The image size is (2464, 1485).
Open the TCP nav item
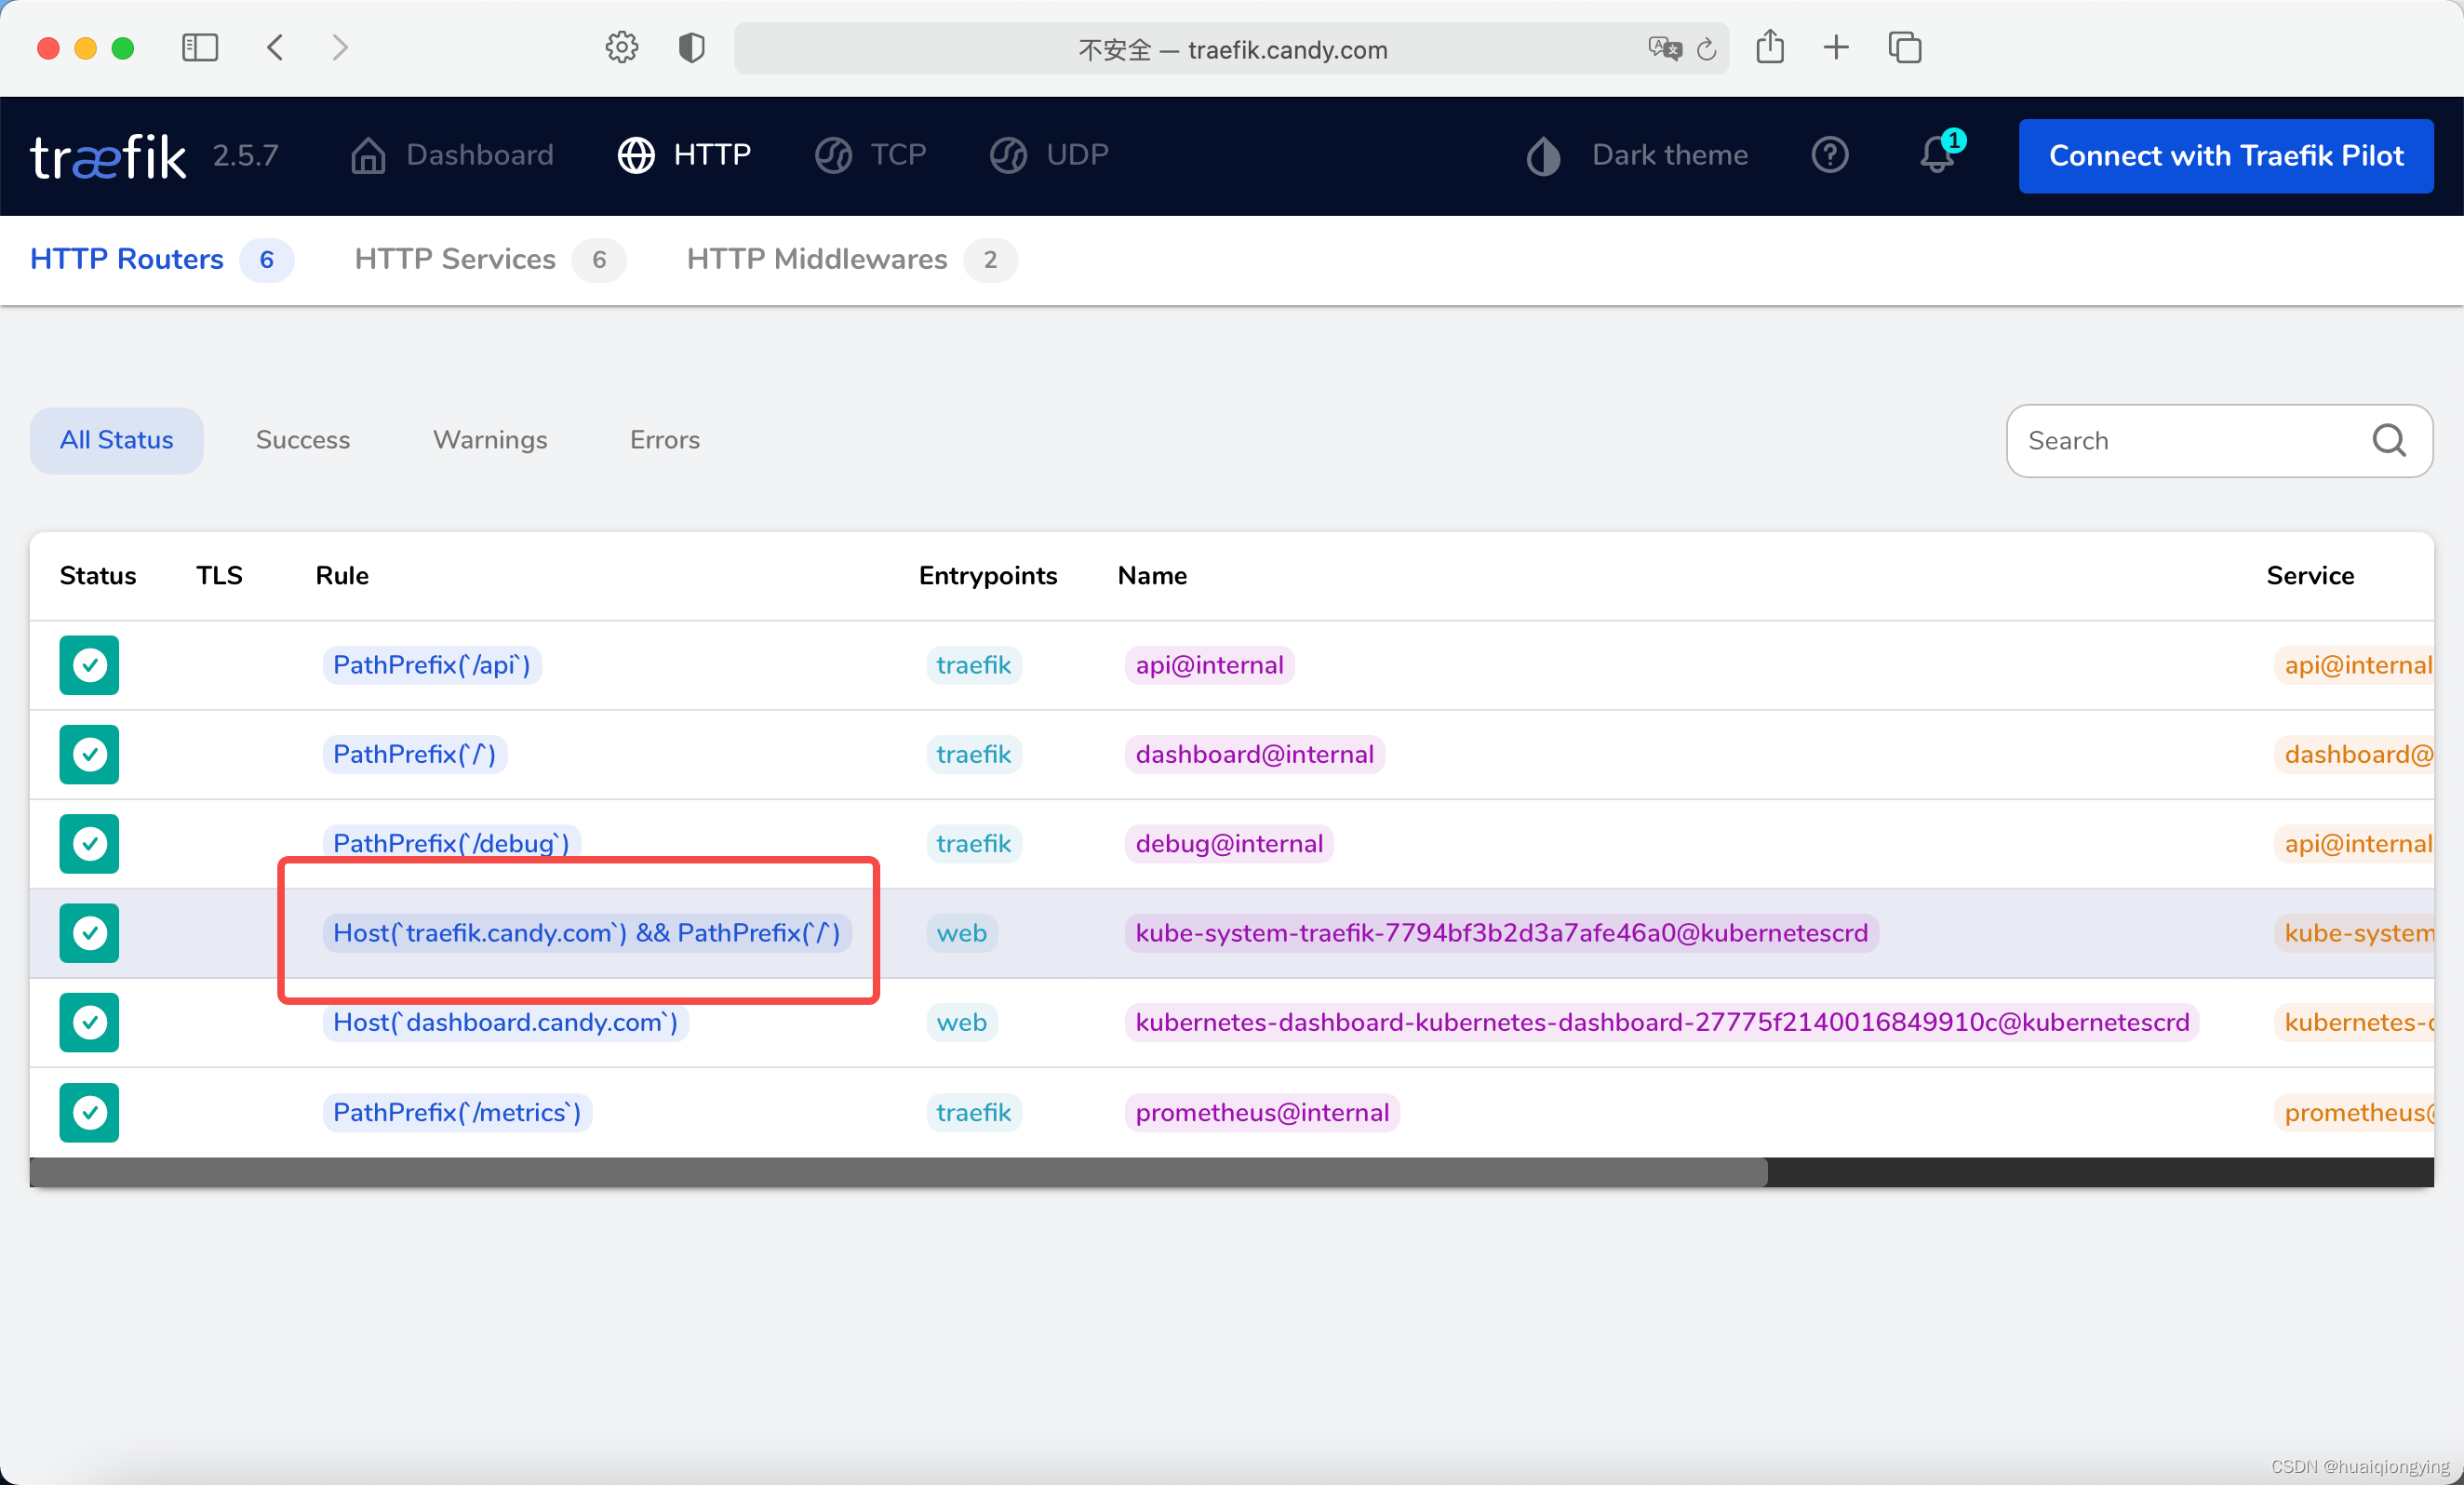pyautogui.click(x=870, y=155)
